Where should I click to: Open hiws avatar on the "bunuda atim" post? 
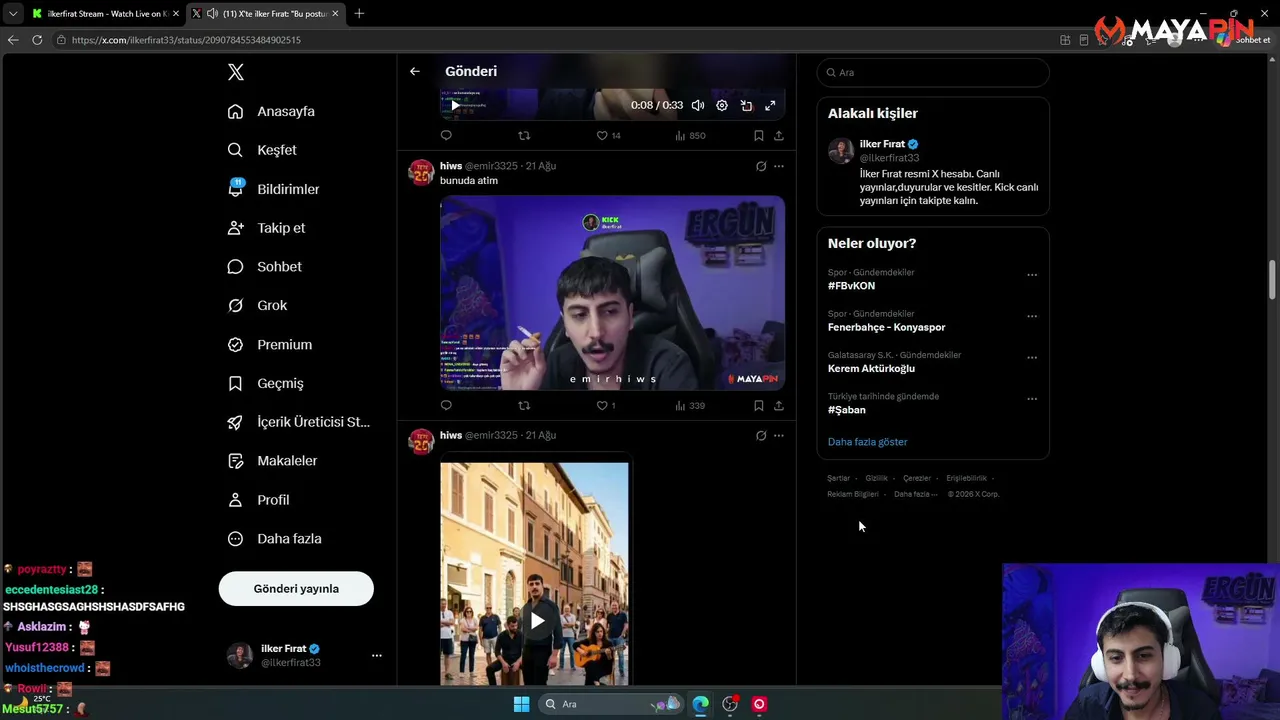point(421,171)
